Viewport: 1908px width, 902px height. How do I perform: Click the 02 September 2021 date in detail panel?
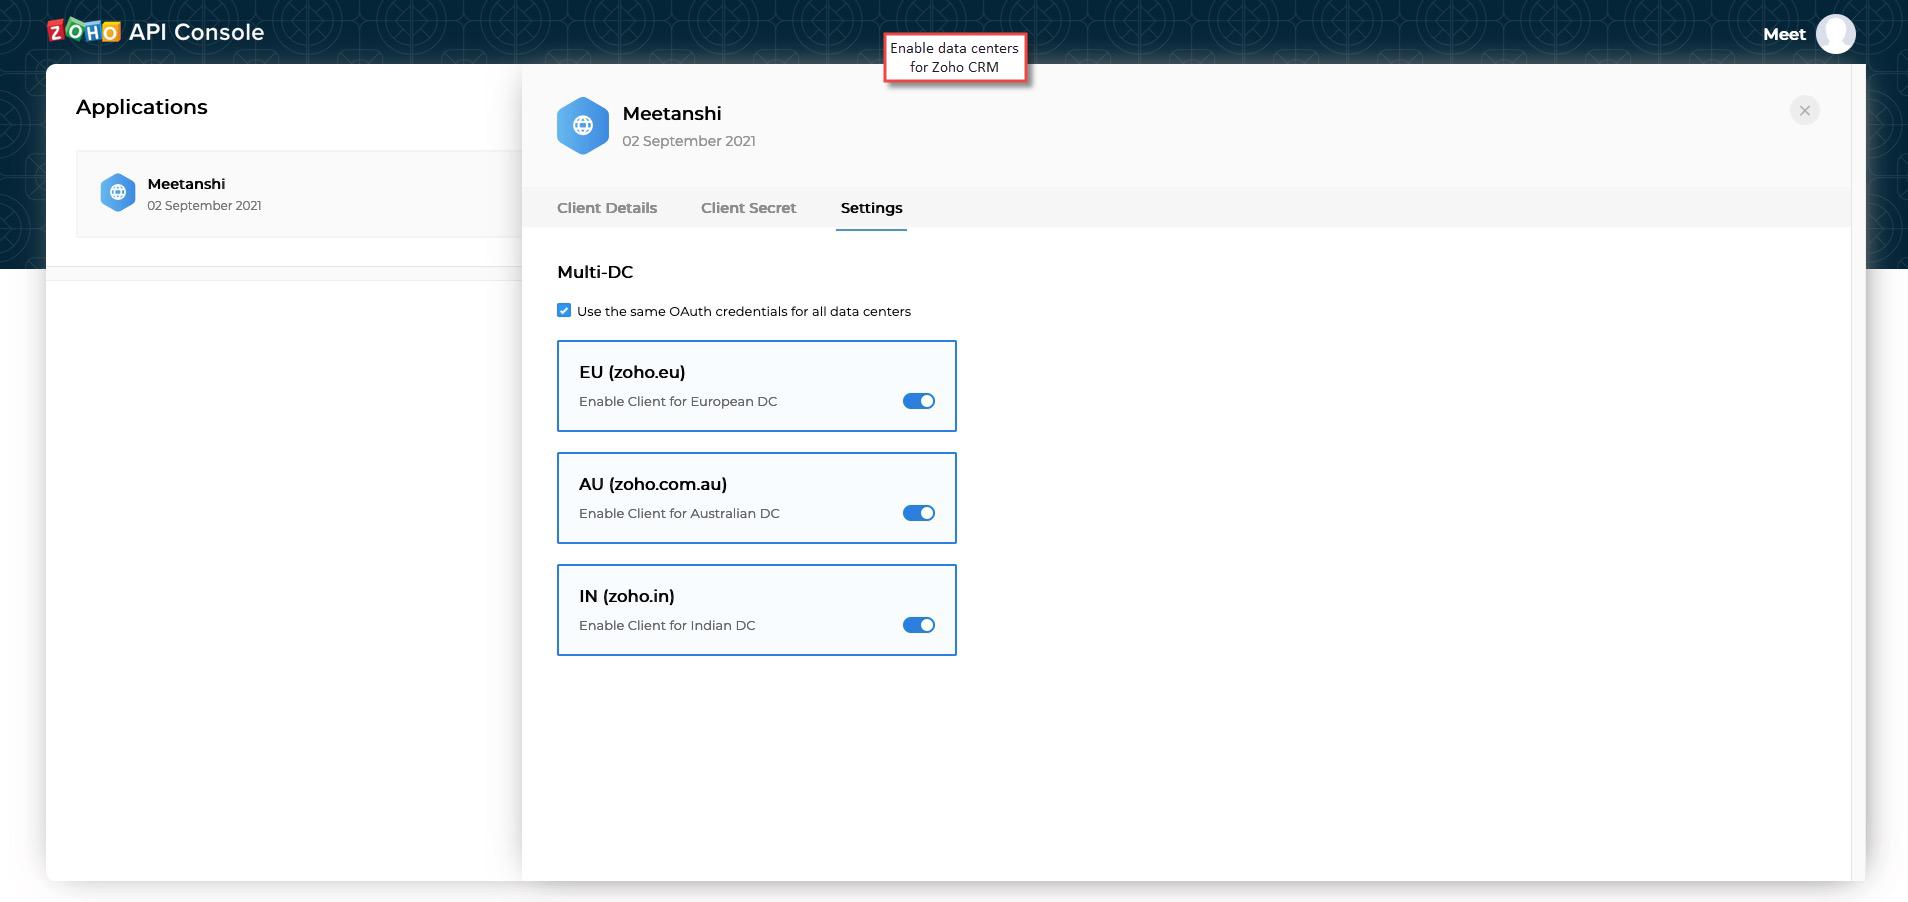(689, 141)
